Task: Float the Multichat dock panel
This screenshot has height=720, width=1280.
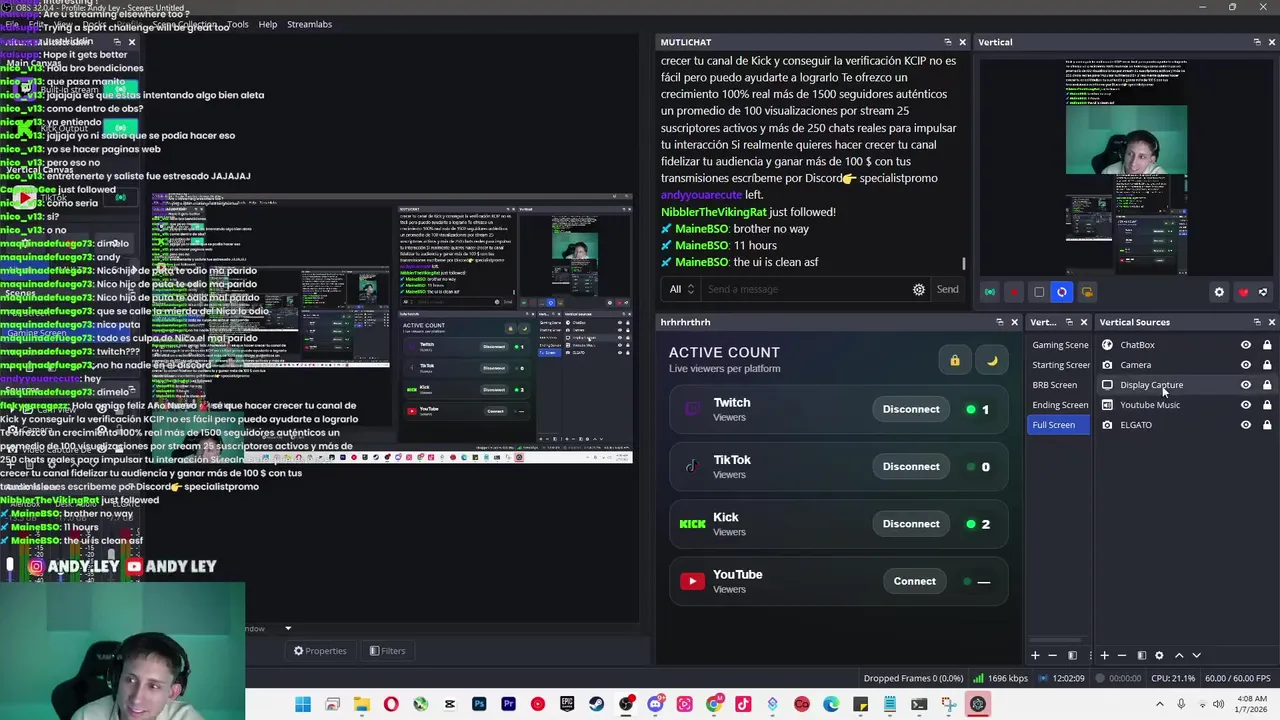Action: tap(947, 42)
